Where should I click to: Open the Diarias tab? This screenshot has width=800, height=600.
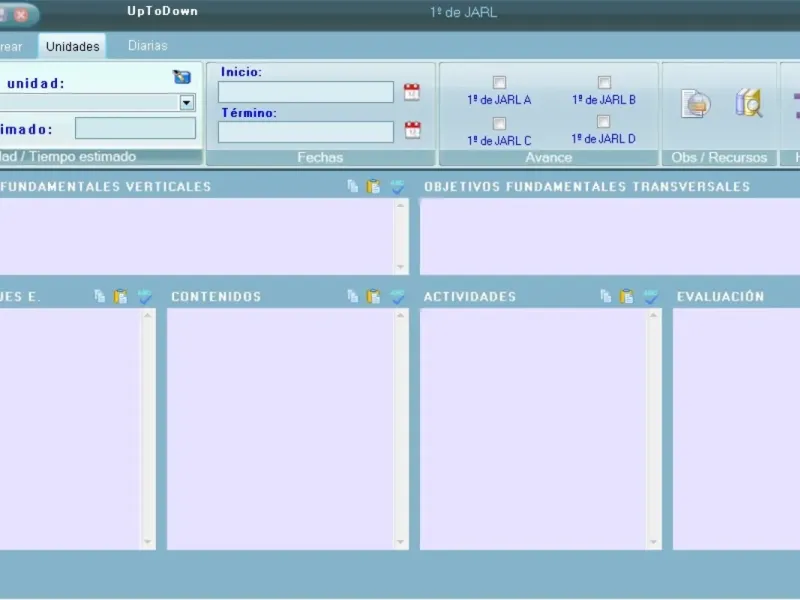[147, 46]
